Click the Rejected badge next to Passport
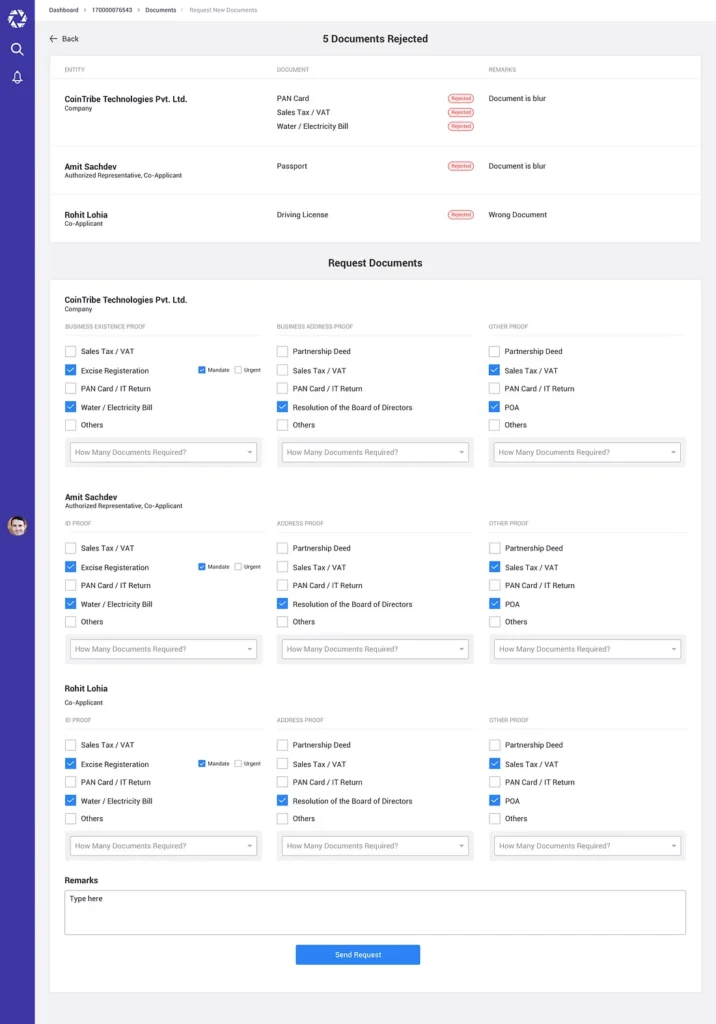The image size is (716, 1024). (460, 166)
